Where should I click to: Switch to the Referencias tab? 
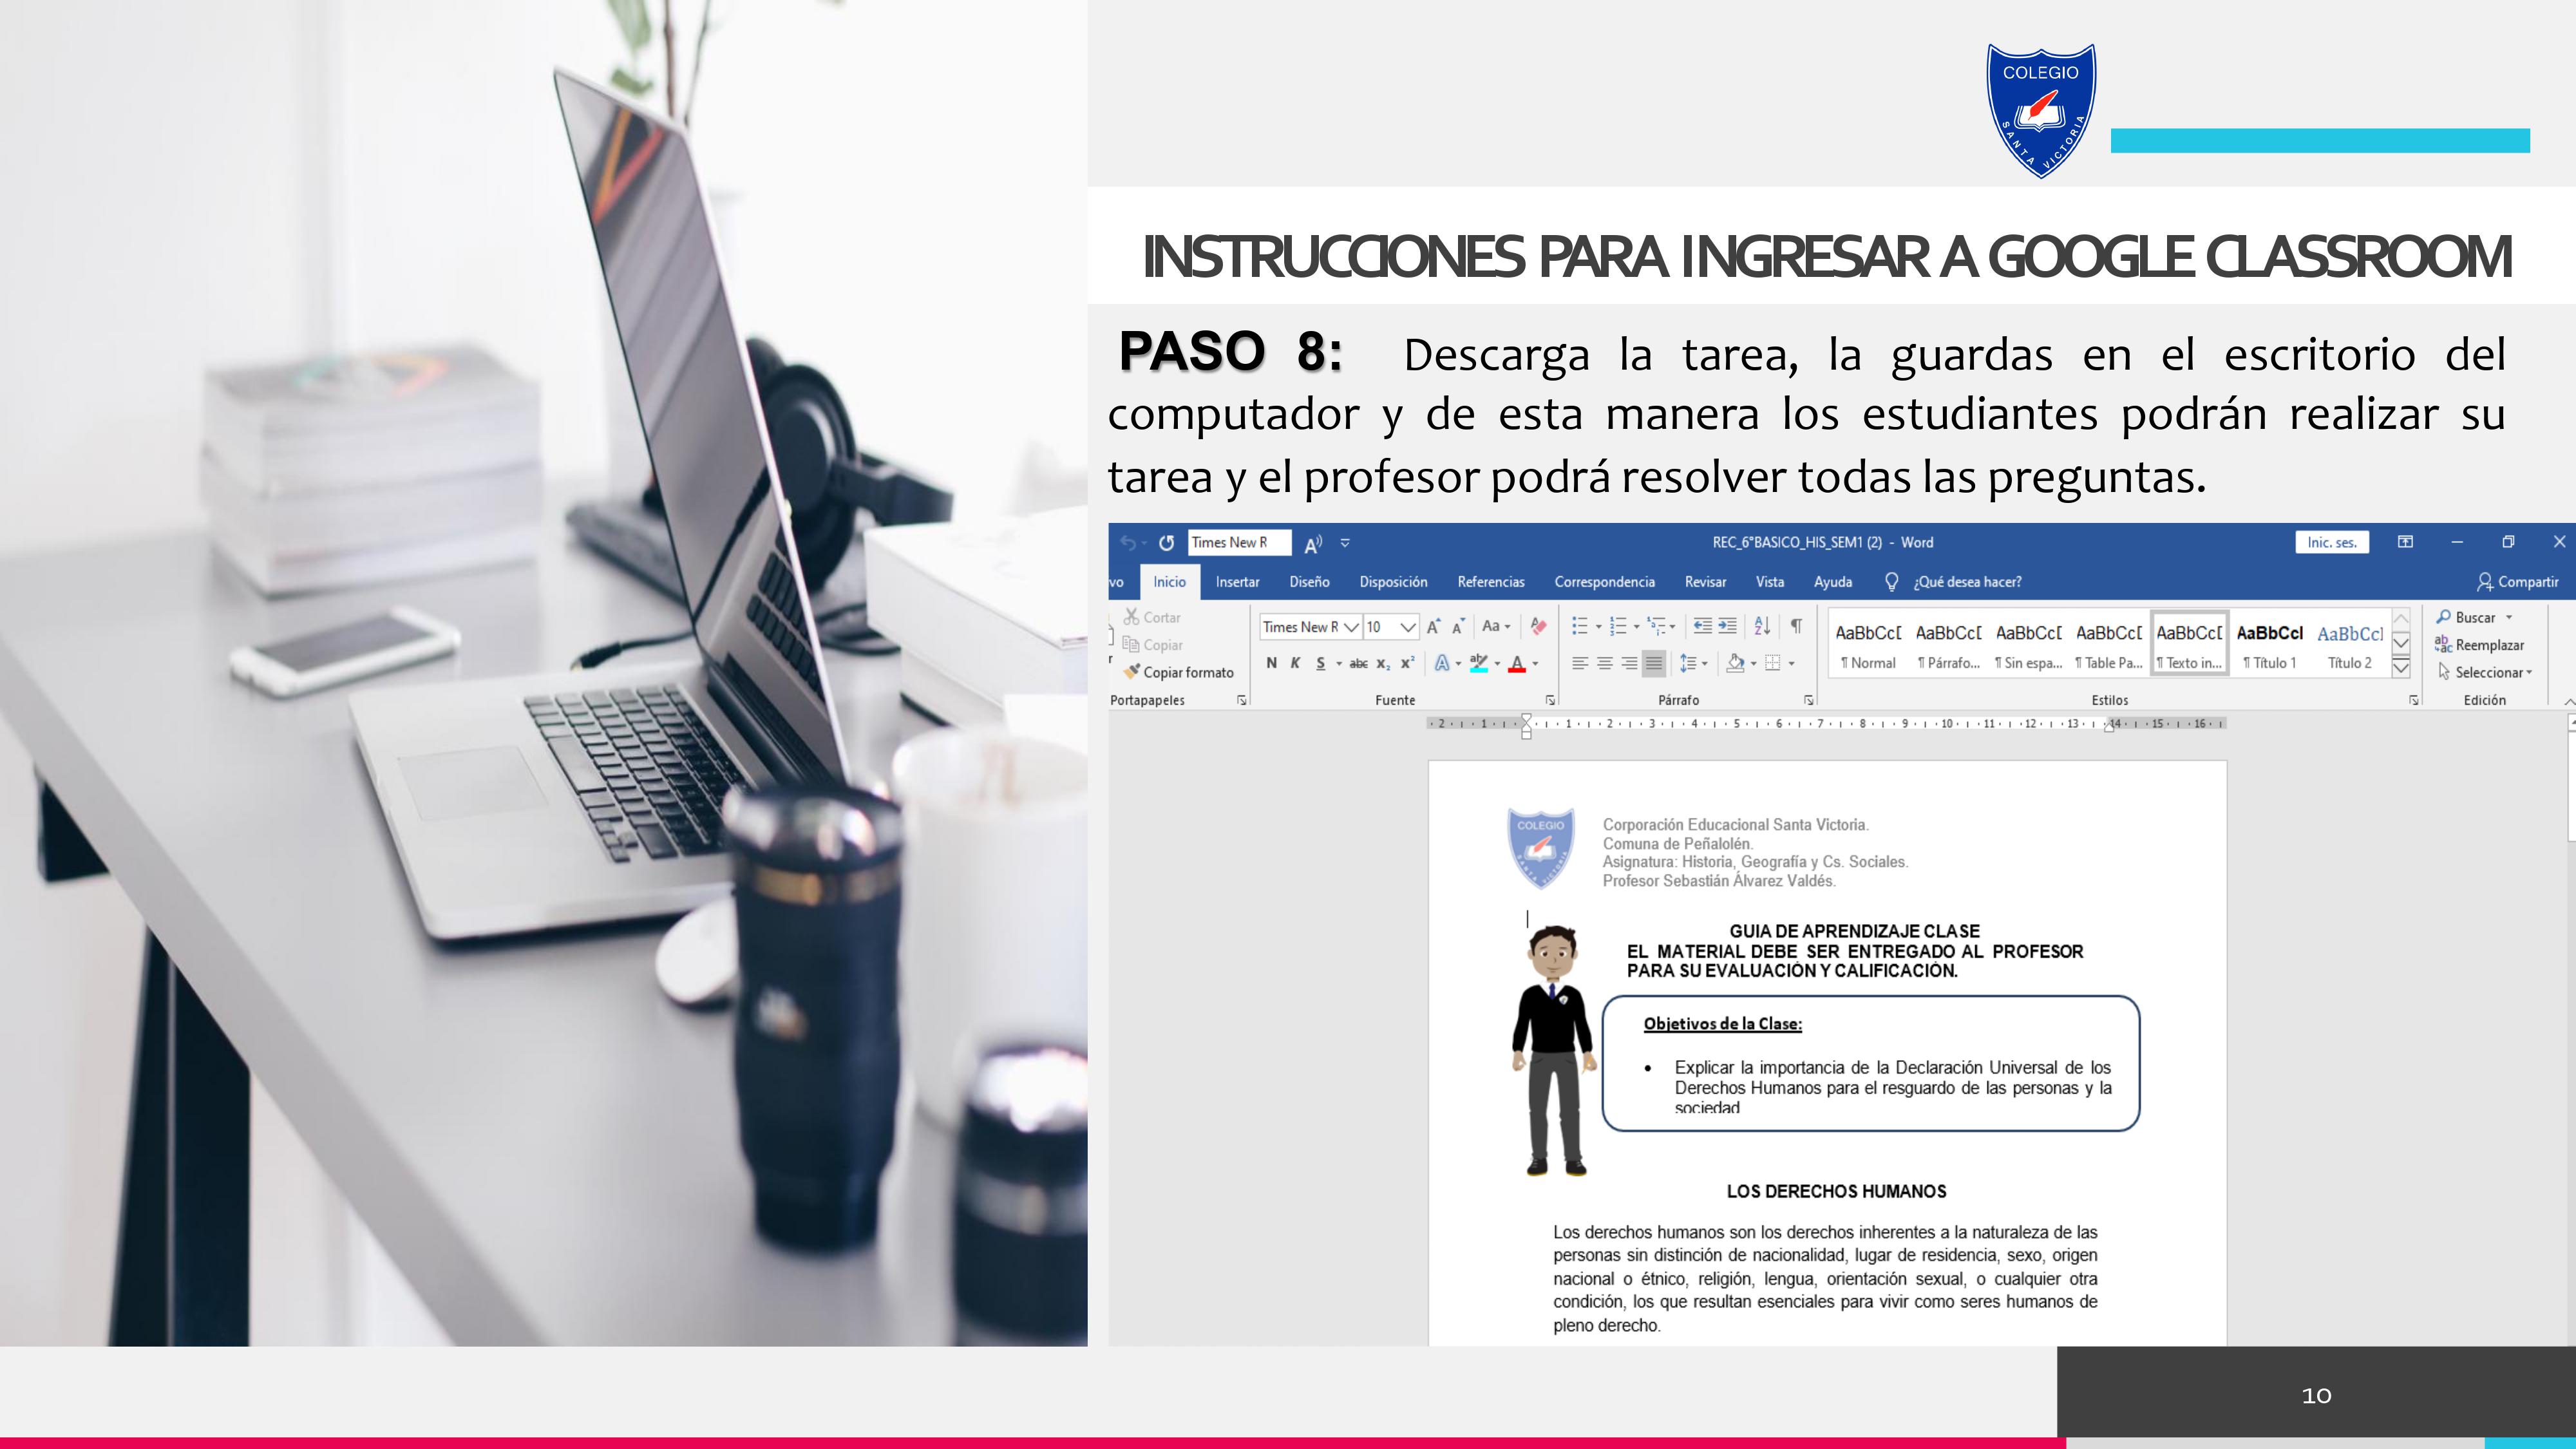[x=1491, y=582]
